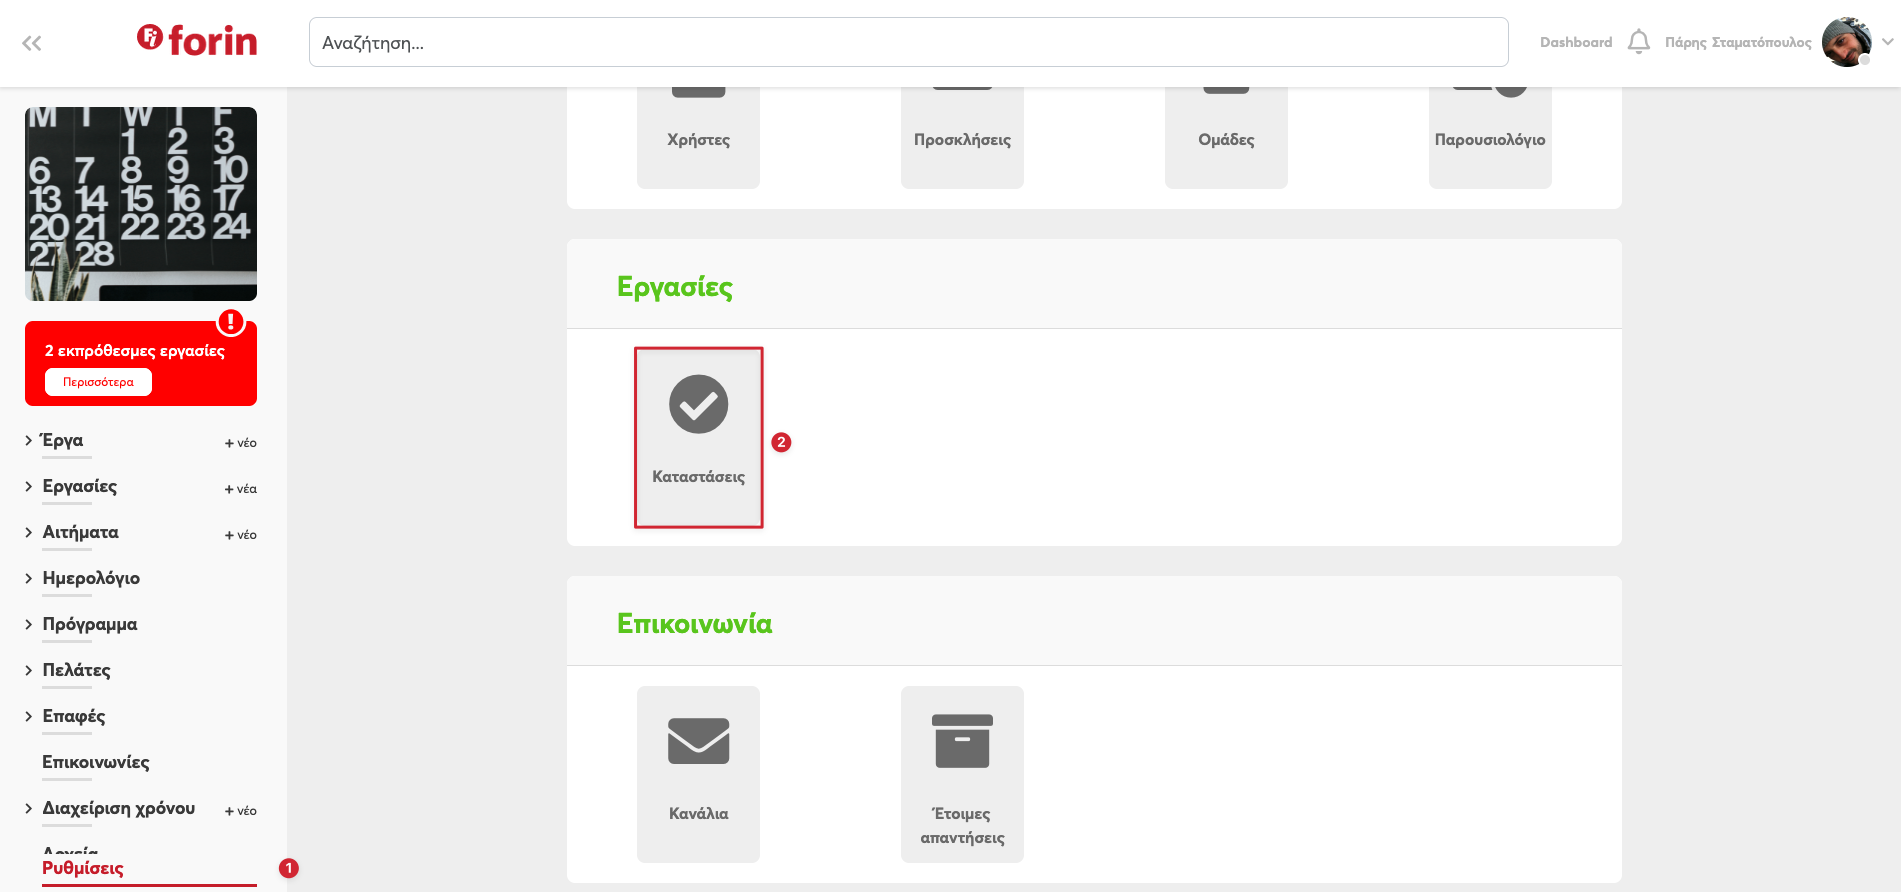
Task: Click the forin logo
Action: point(197,41)
